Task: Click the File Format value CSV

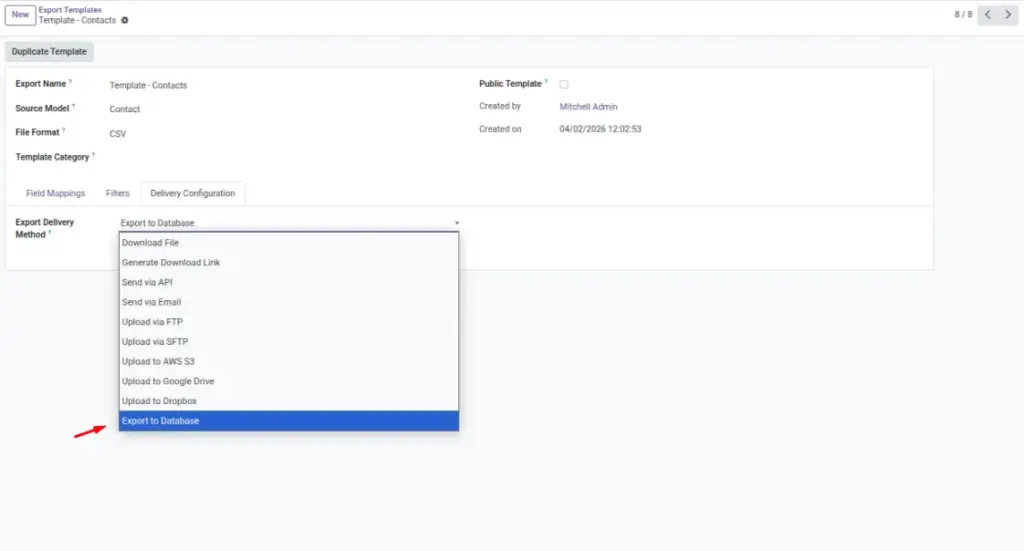Action: pos(118,134)
